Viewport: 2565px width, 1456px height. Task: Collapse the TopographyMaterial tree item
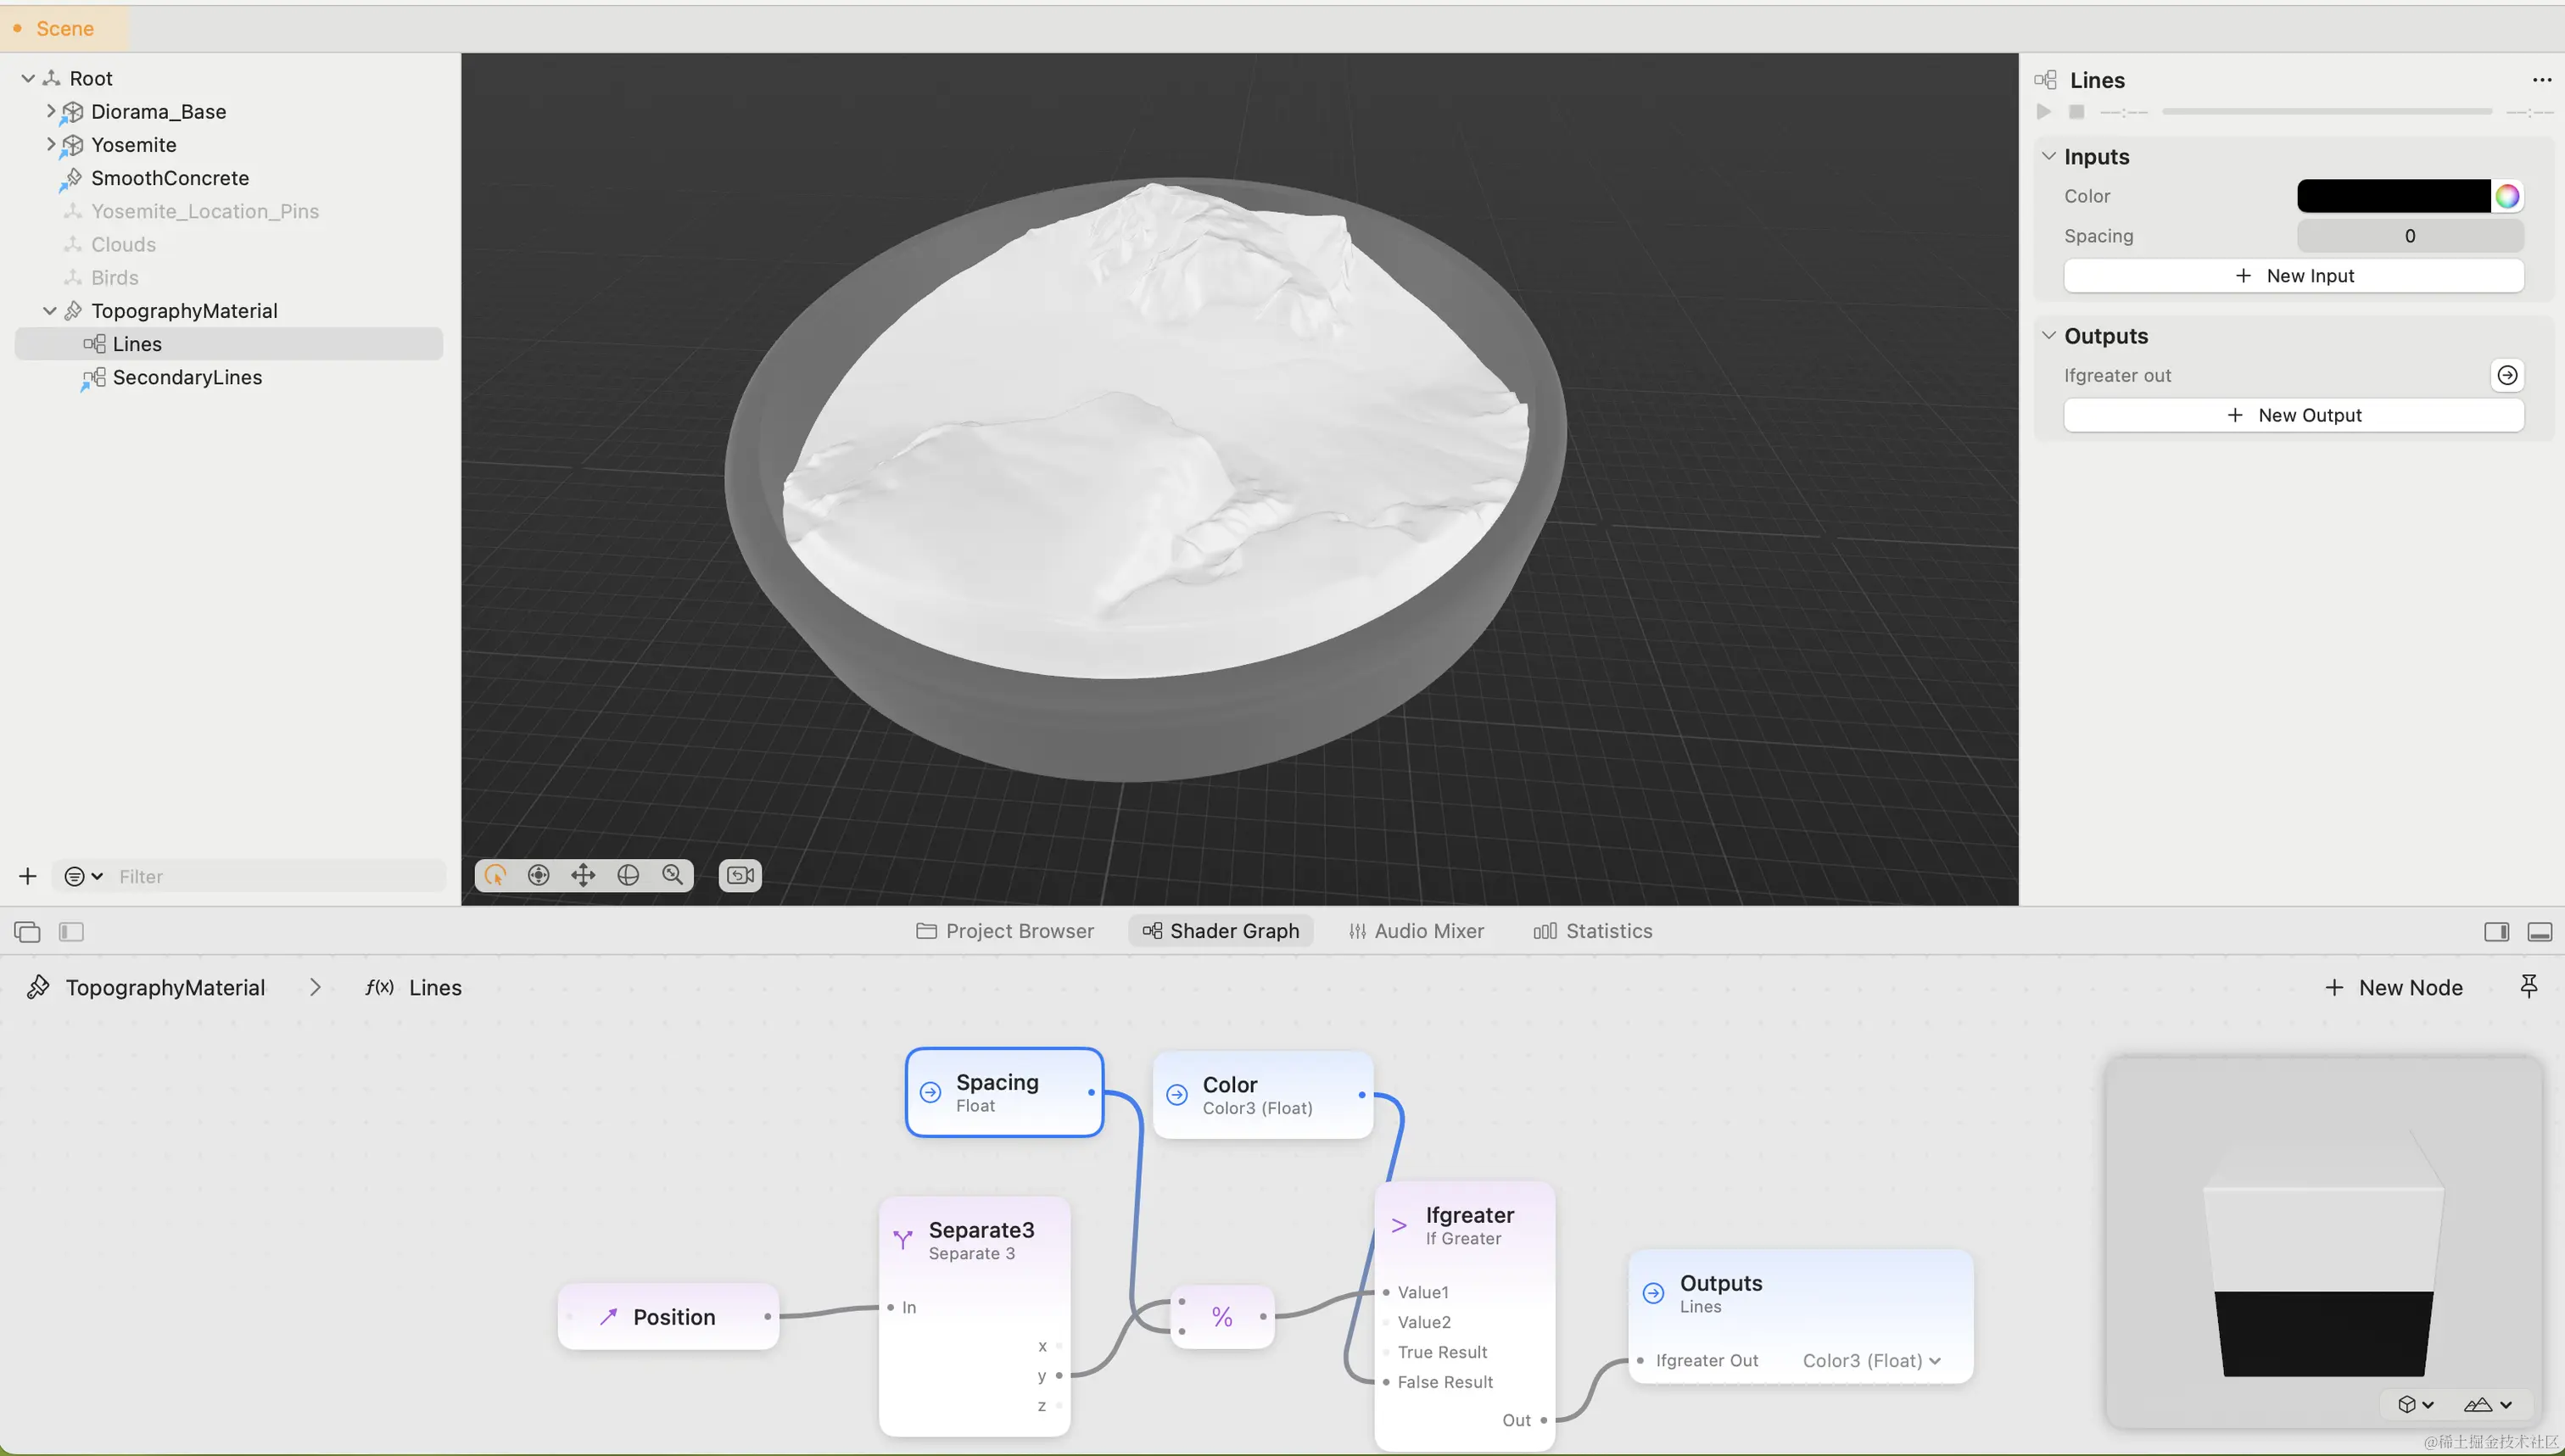(49, 311)
